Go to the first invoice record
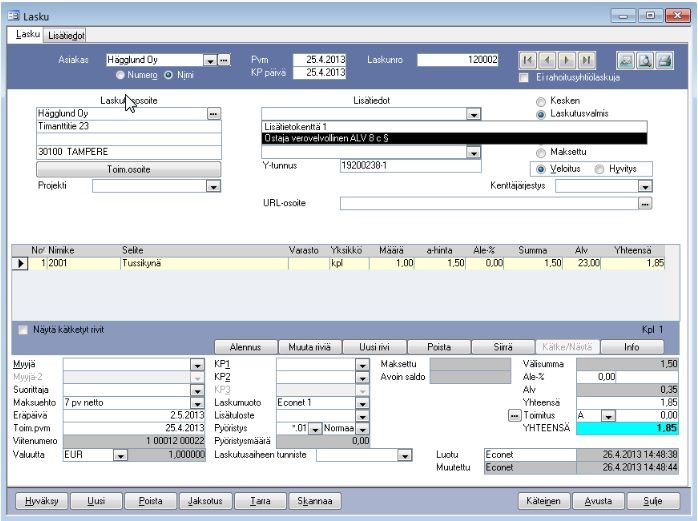The width and height of the screenshot is (698, 521). click(x=528, y=60)
